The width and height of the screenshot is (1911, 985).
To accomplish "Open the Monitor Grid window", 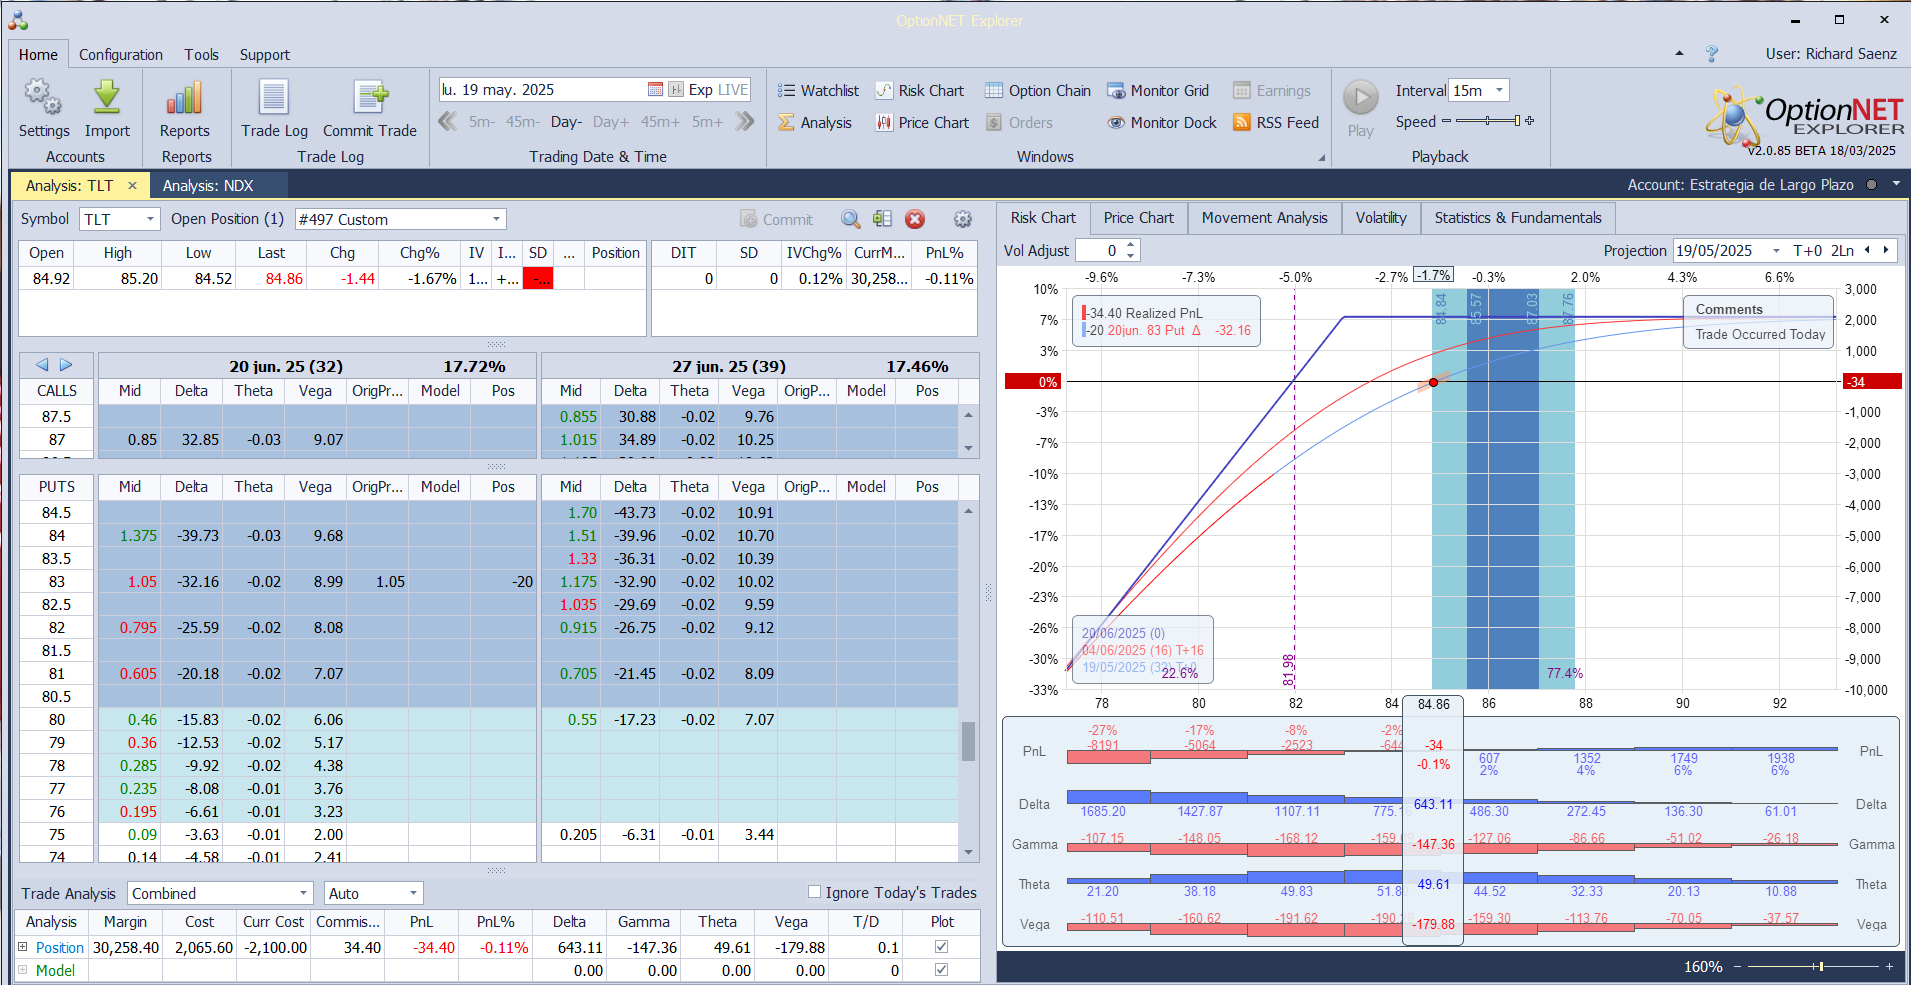I will coord(1158,90).
